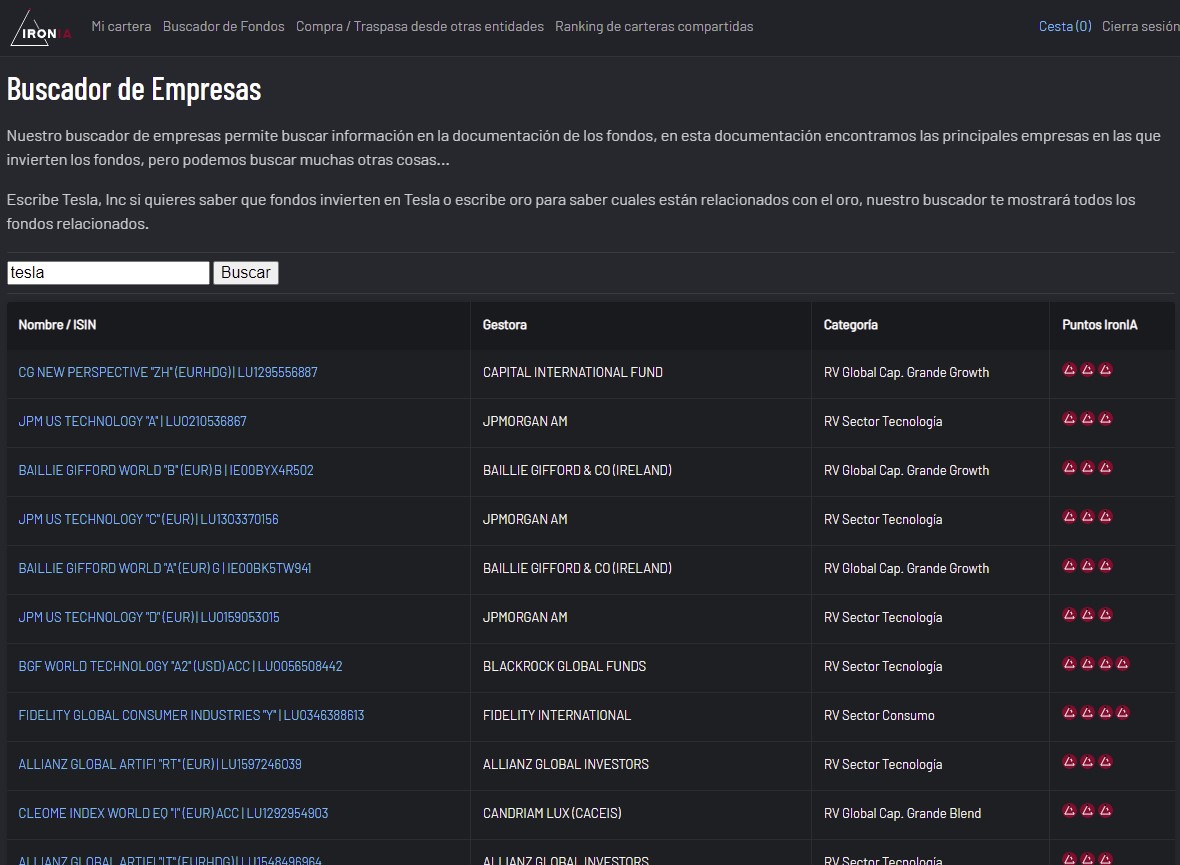Click first point icon in ALLIANZ GLOBAL ARTIFI "RT" row
This screenshot has width=1180, height=865.
click(1069, 761)
